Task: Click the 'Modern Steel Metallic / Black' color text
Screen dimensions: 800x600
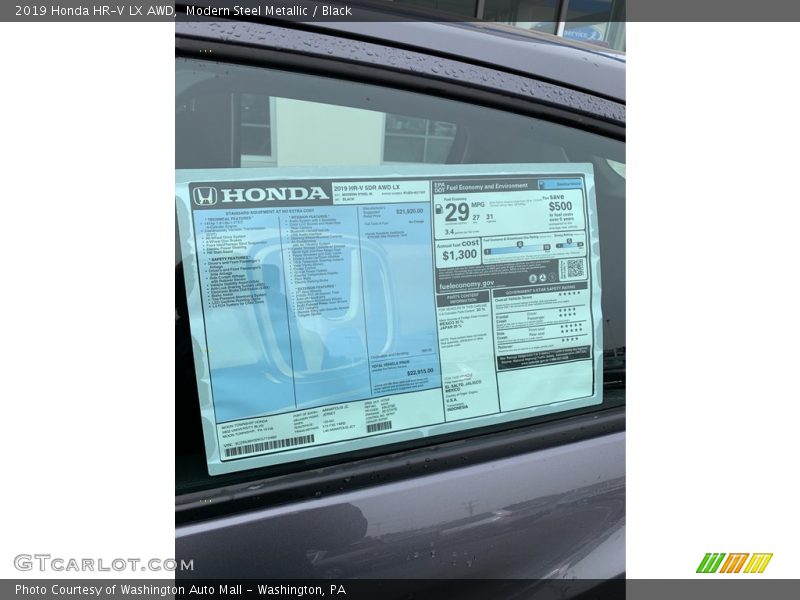Action: (269, 11)
